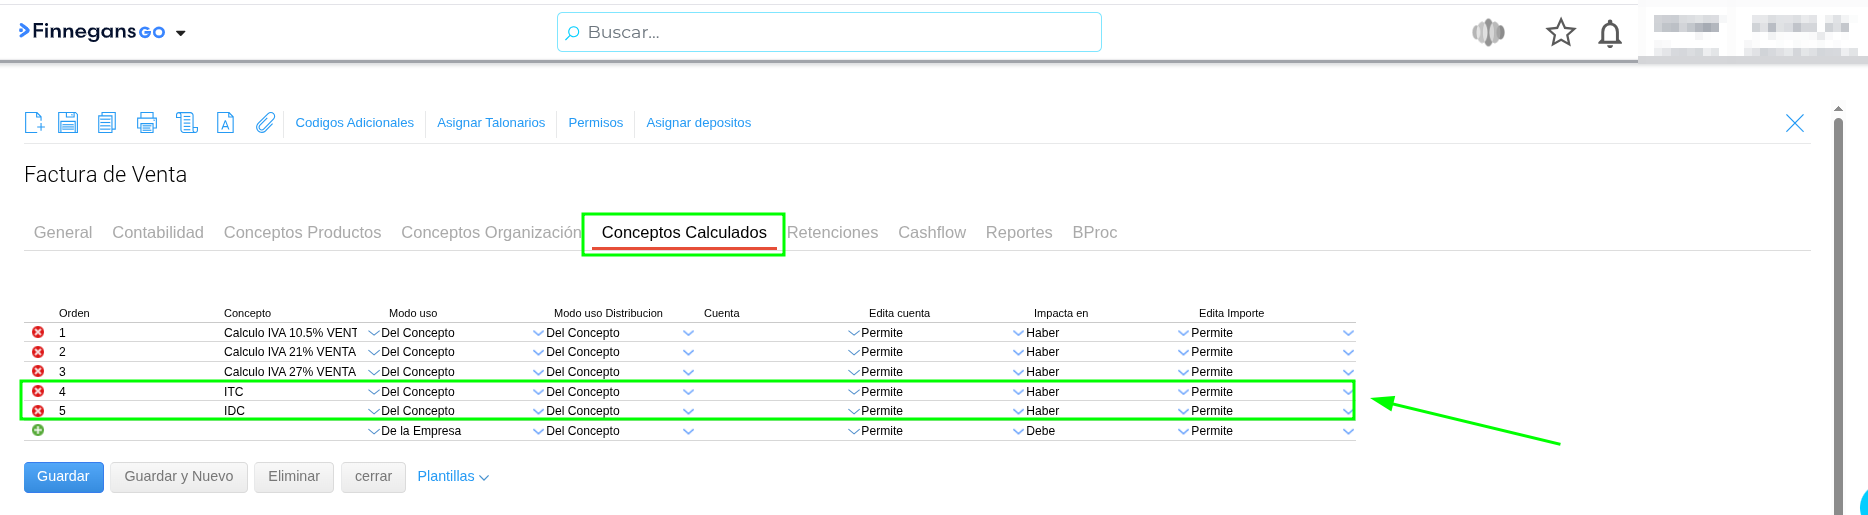
Task: Click the page with letter A icon
Action: click(x=226, y=122)
